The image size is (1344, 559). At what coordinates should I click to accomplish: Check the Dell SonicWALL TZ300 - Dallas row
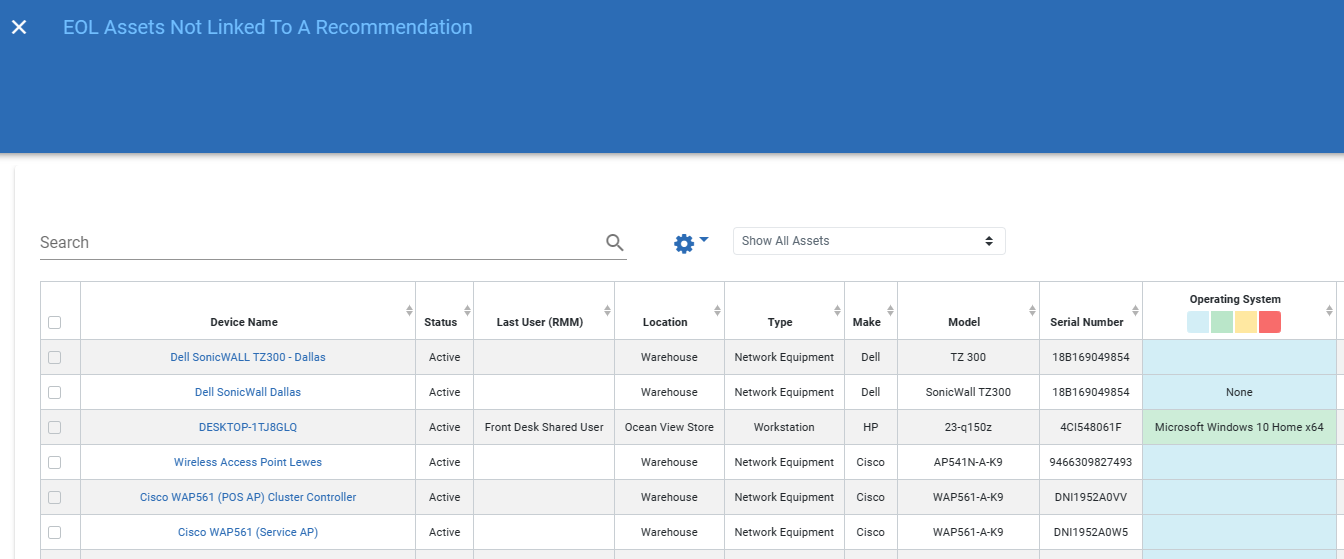(x=54, y=357)
